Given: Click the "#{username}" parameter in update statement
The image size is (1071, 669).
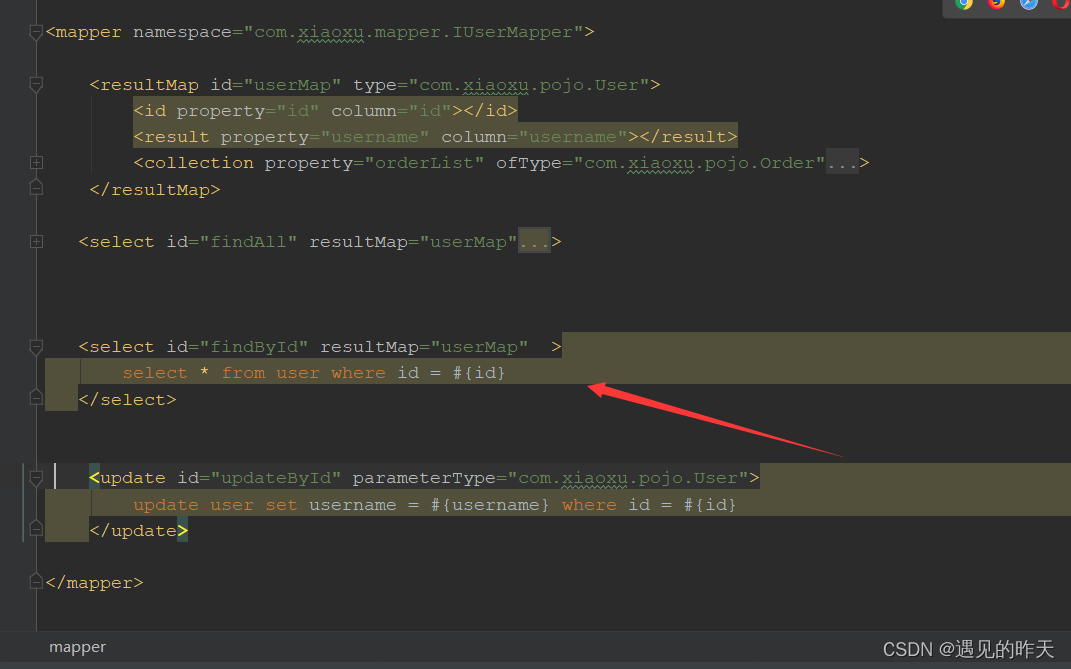Looking at the screenshot, I should pyautogui.click(x=490, y=505).
